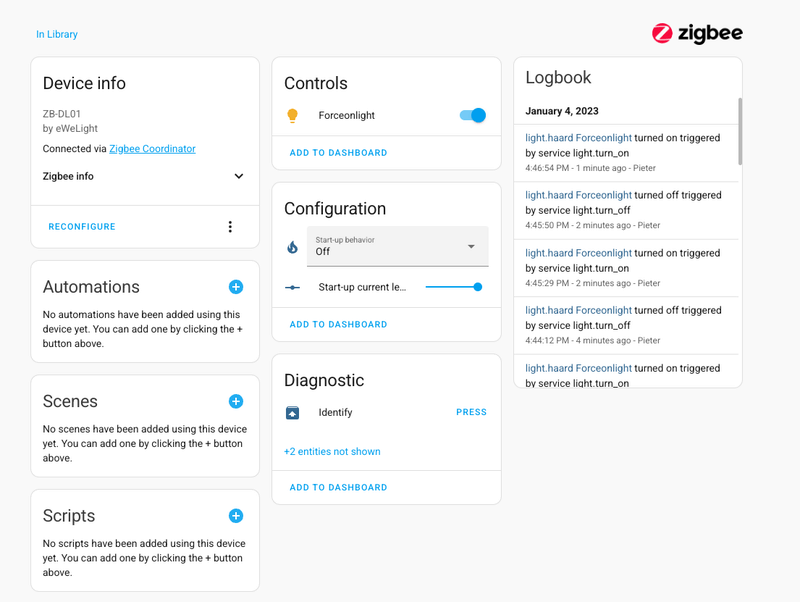The height and width of the screenshot is (602, 800).
Task: Expand the Zigbee info section
Action: (x=238, y=176)
